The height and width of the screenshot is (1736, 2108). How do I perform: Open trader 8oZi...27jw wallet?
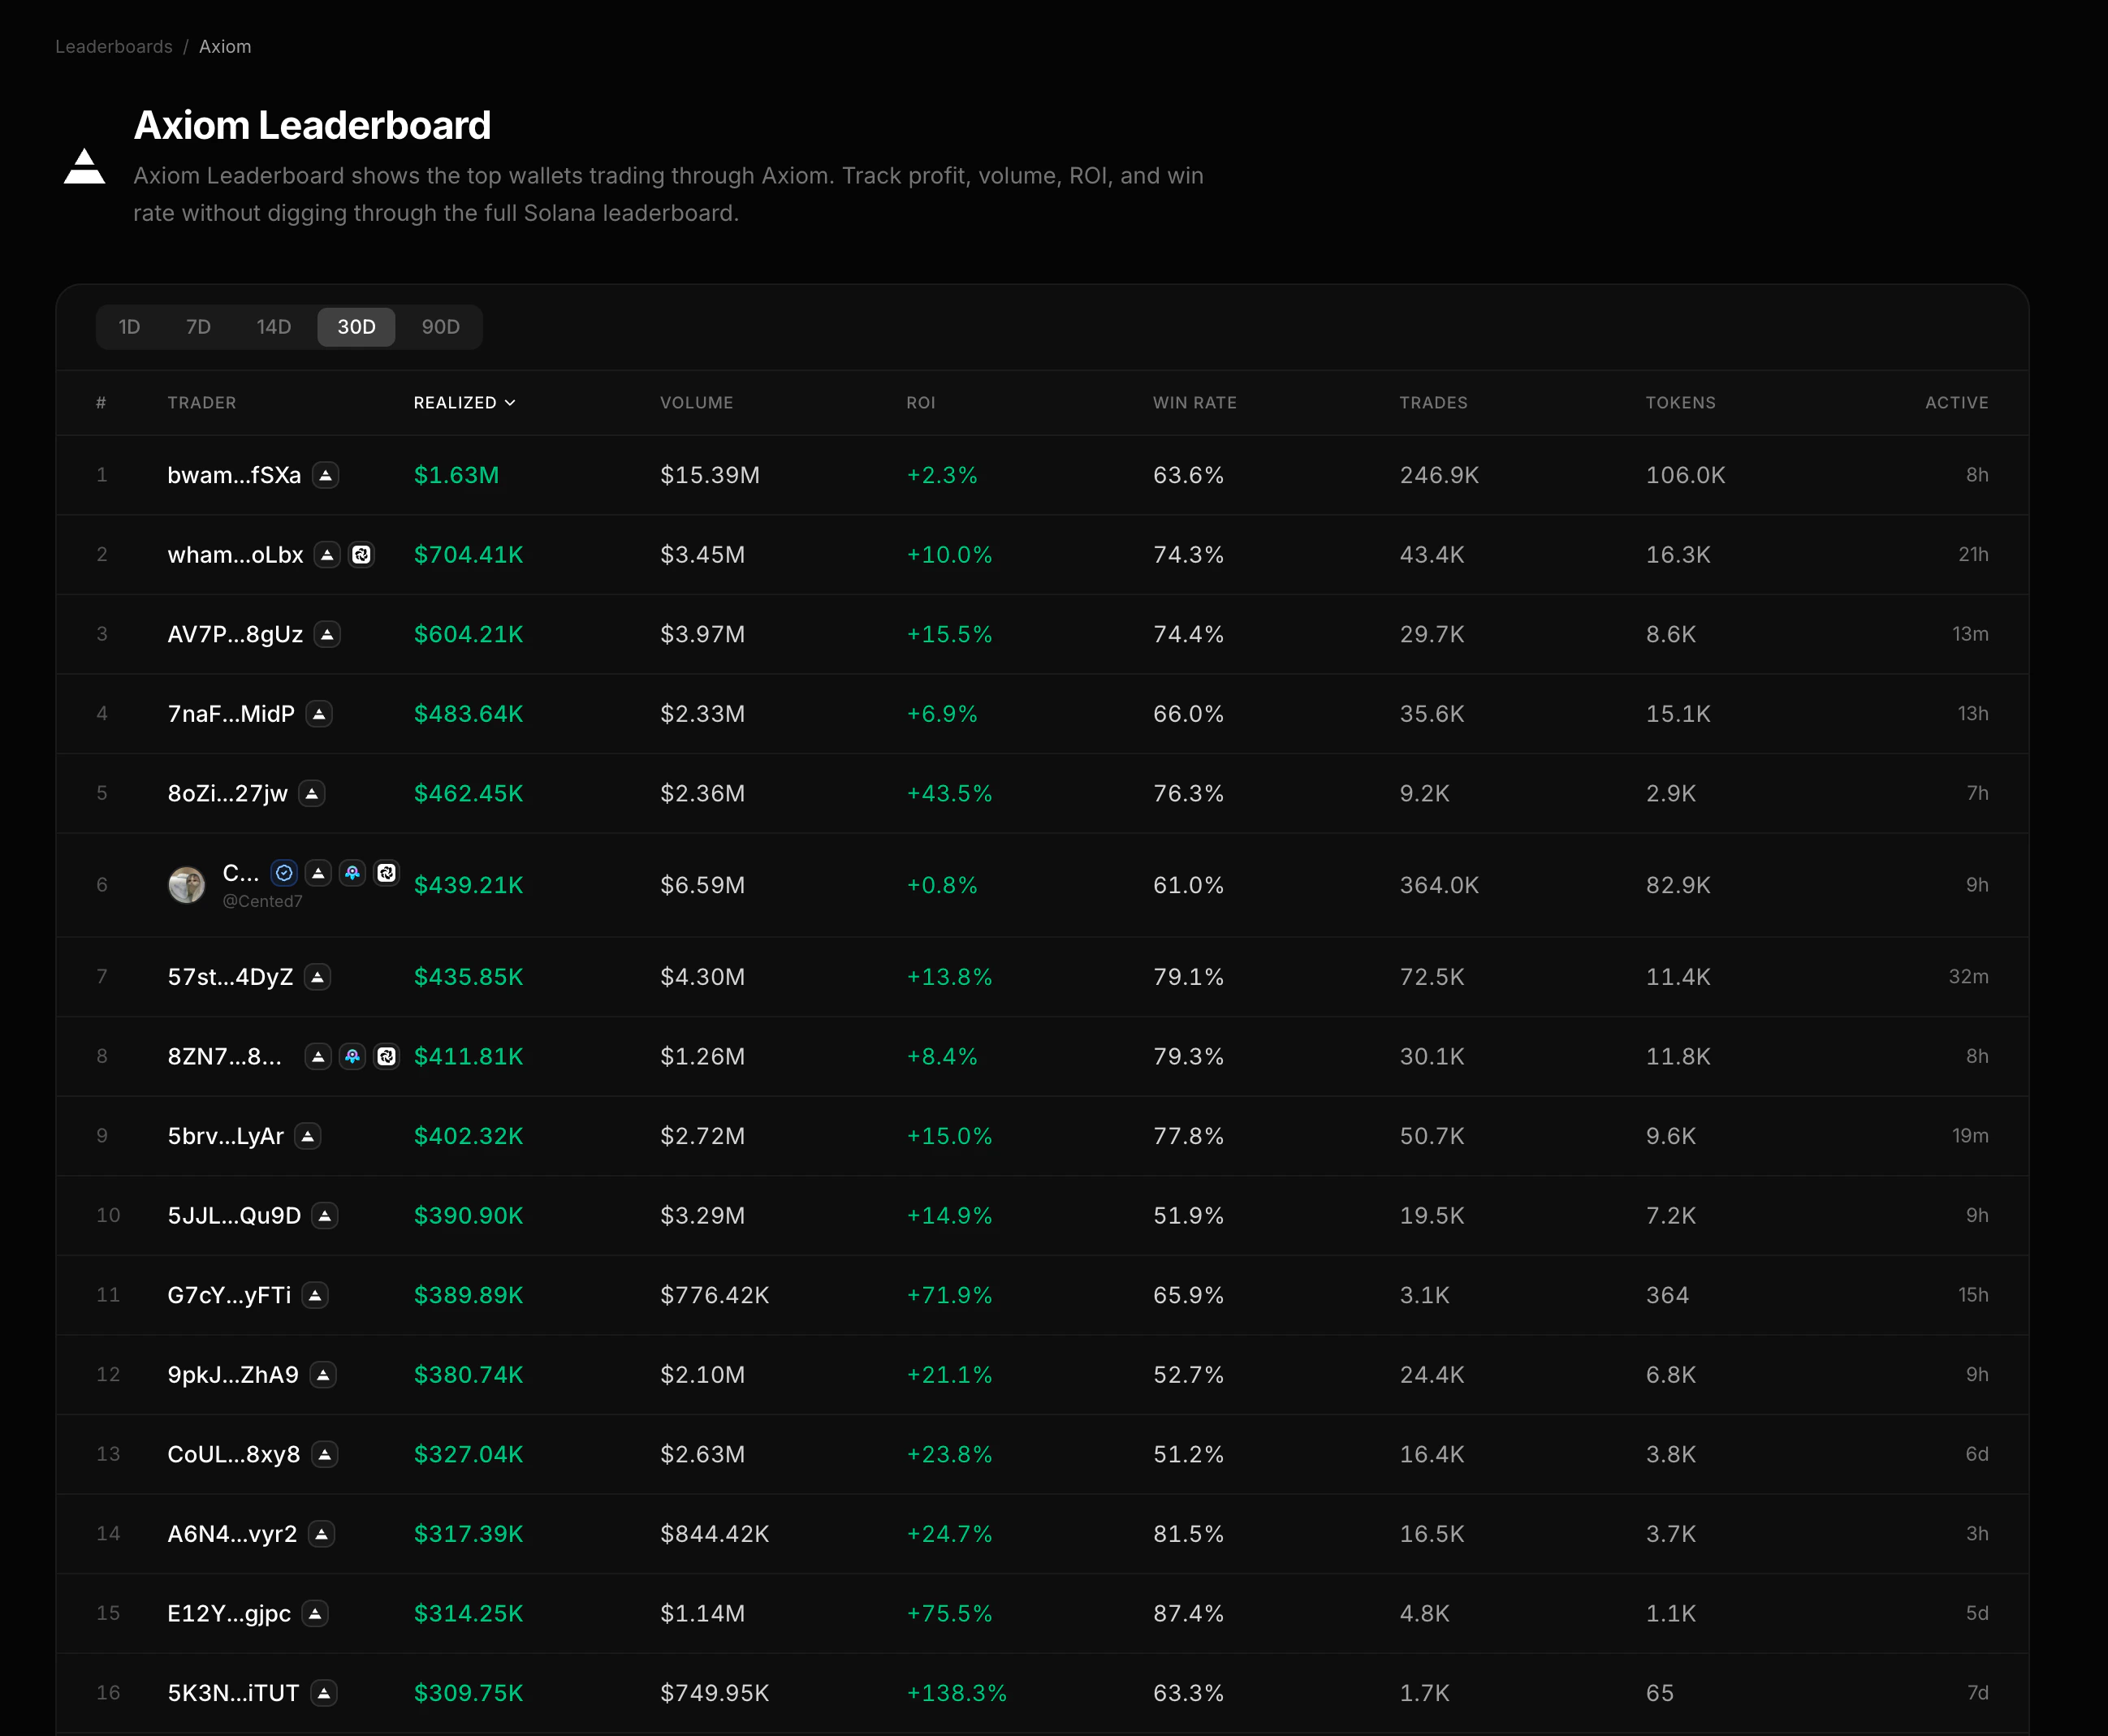228,793
